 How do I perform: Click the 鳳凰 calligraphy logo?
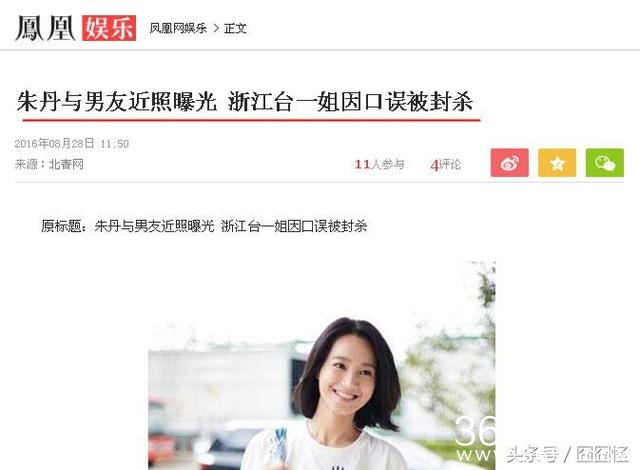coord(45,28)
